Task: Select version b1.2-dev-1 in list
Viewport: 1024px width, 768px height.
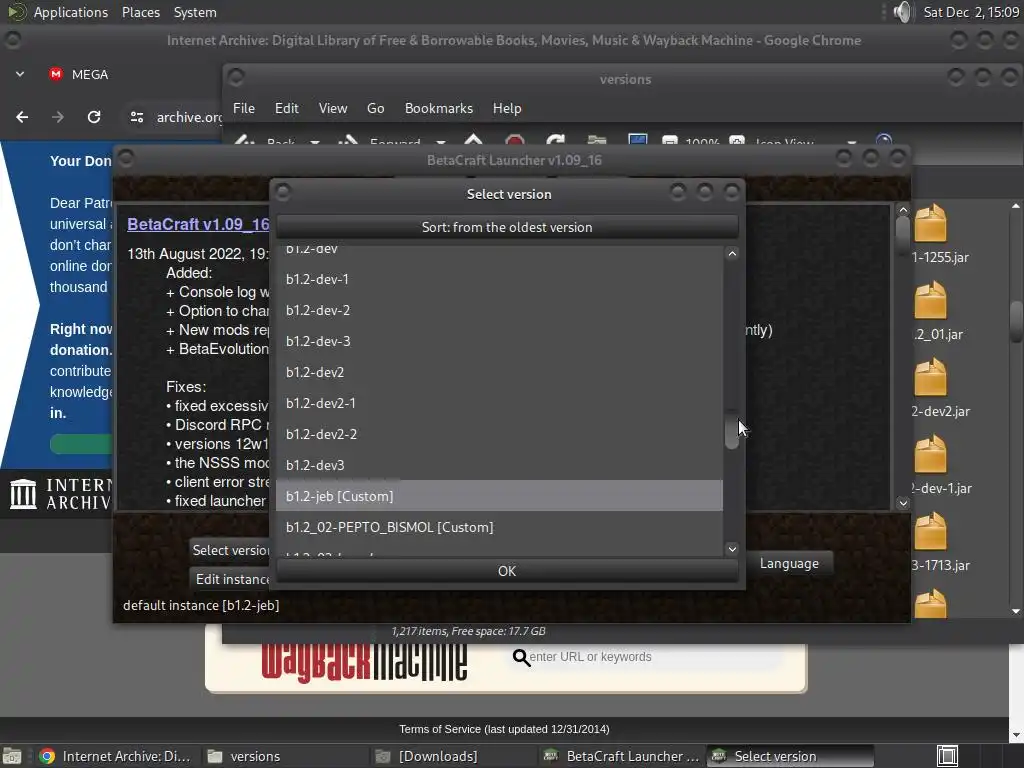Action: (x=499, y=279)
